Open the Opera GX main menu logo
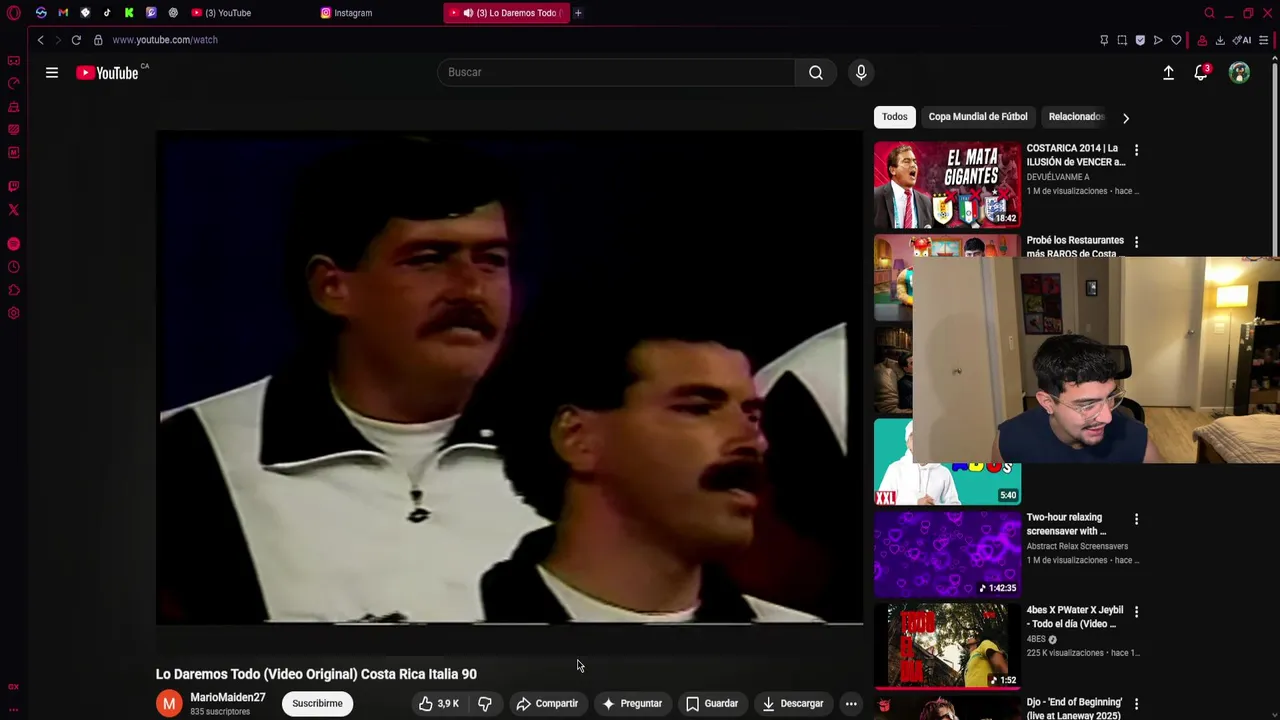 click(x=13, y=13)
